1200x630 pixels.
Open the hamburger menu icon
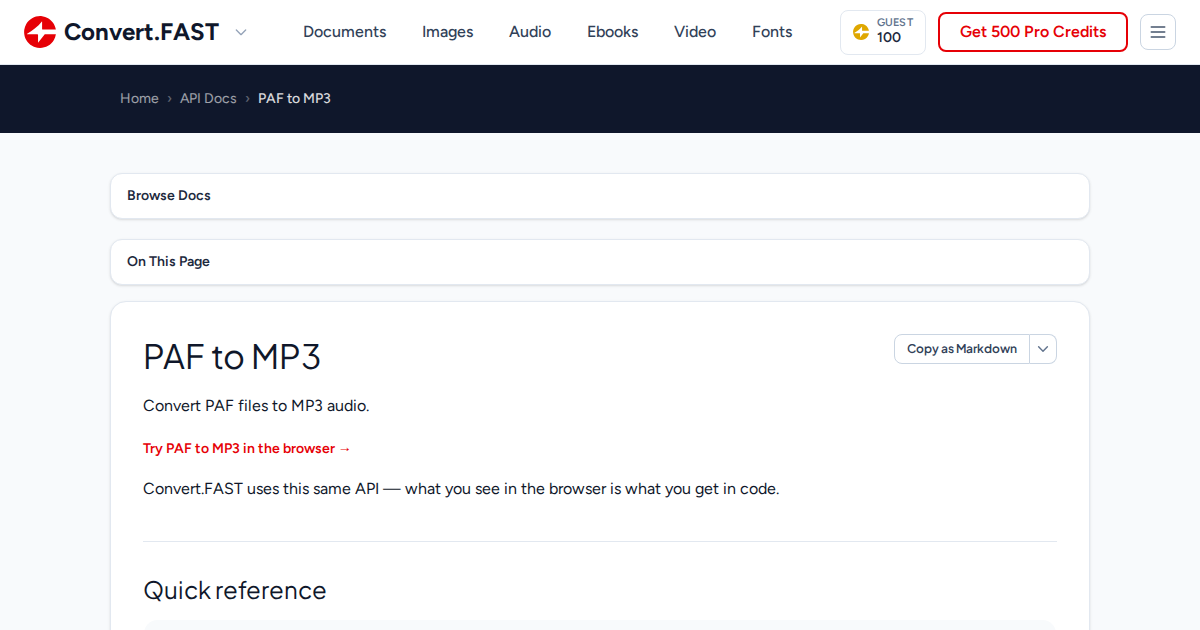click(x=1158, y=32)
